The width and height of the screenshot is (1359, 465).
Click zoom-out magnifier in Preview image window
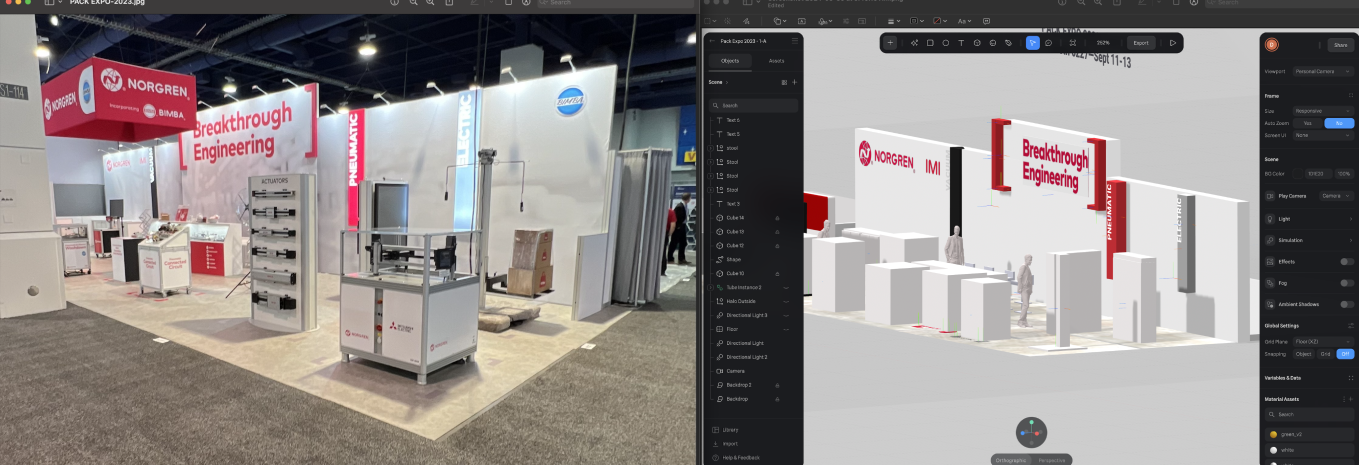tap(414, 3)
